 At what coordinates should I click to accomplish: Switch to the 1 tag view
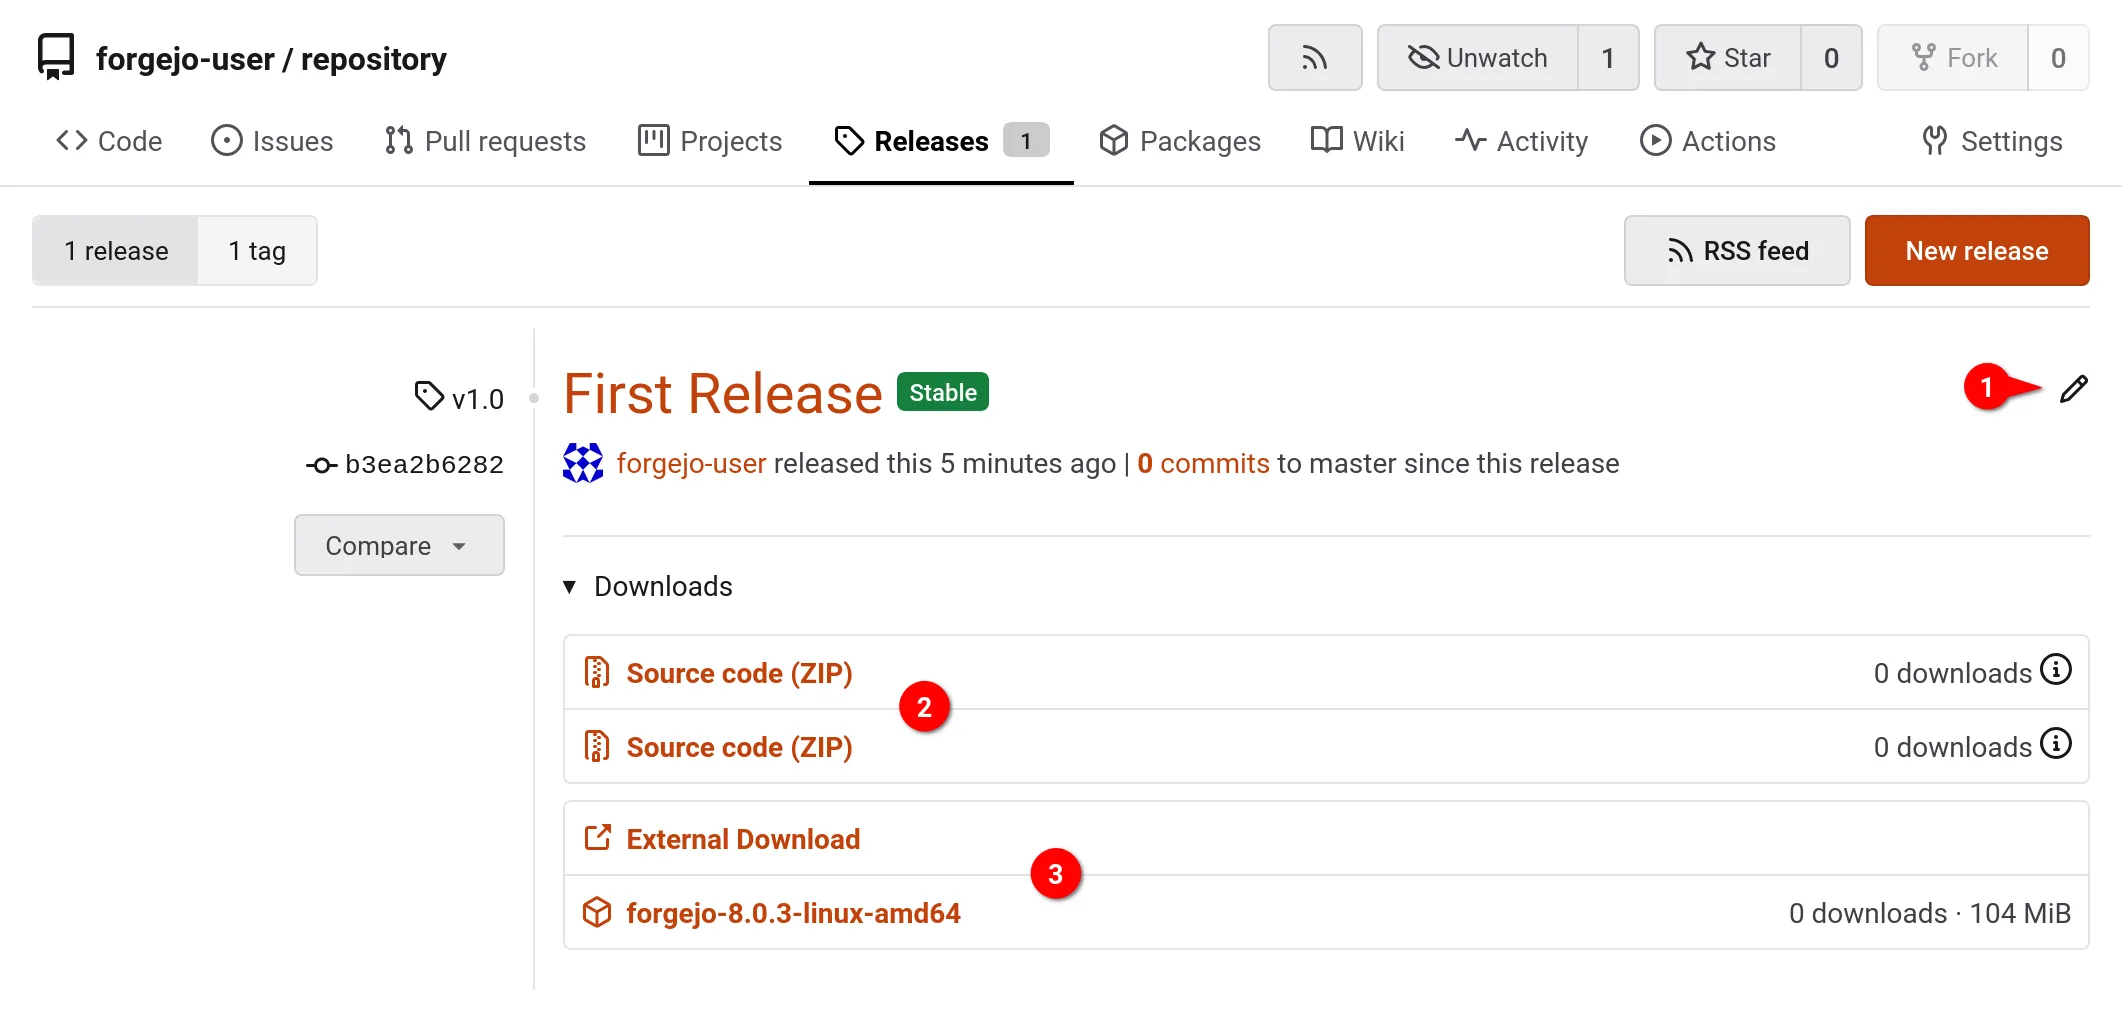point(257,251)
